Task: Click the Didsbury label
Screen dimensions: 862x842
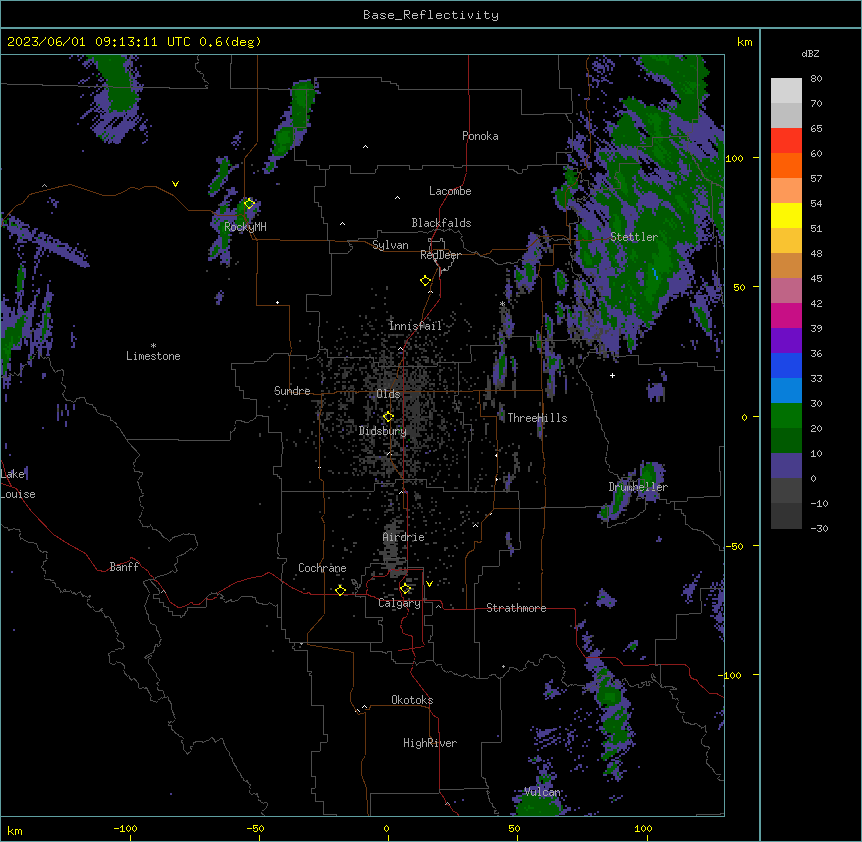Action: [383, 431]
